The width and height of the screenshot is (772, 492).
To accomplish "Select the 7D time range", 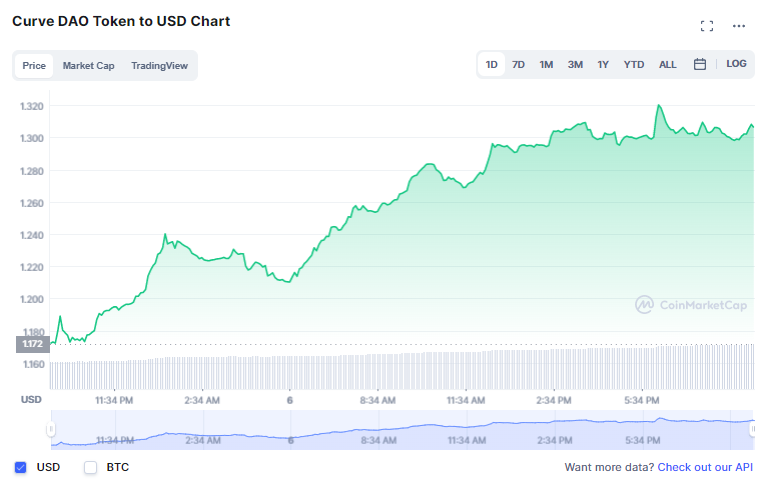I will [518, 65].
